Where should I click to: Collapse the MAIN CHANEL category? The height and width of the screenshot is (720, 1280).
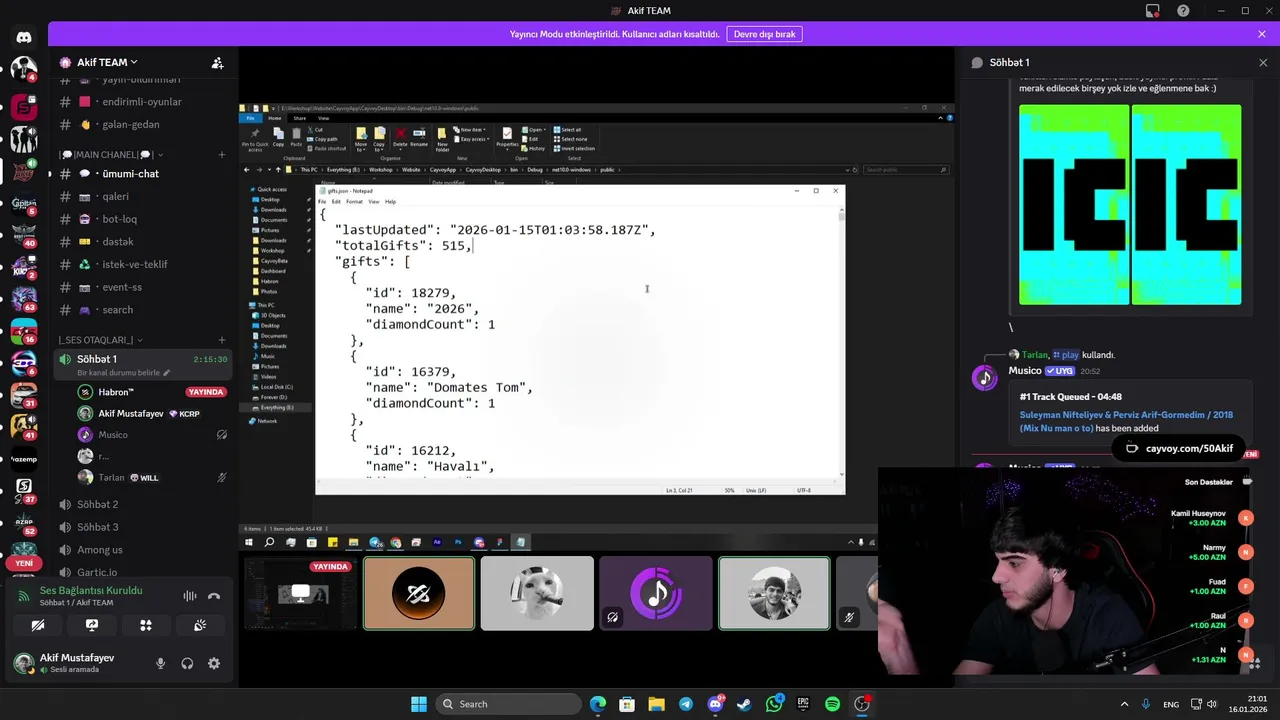[x=111, y=155]
